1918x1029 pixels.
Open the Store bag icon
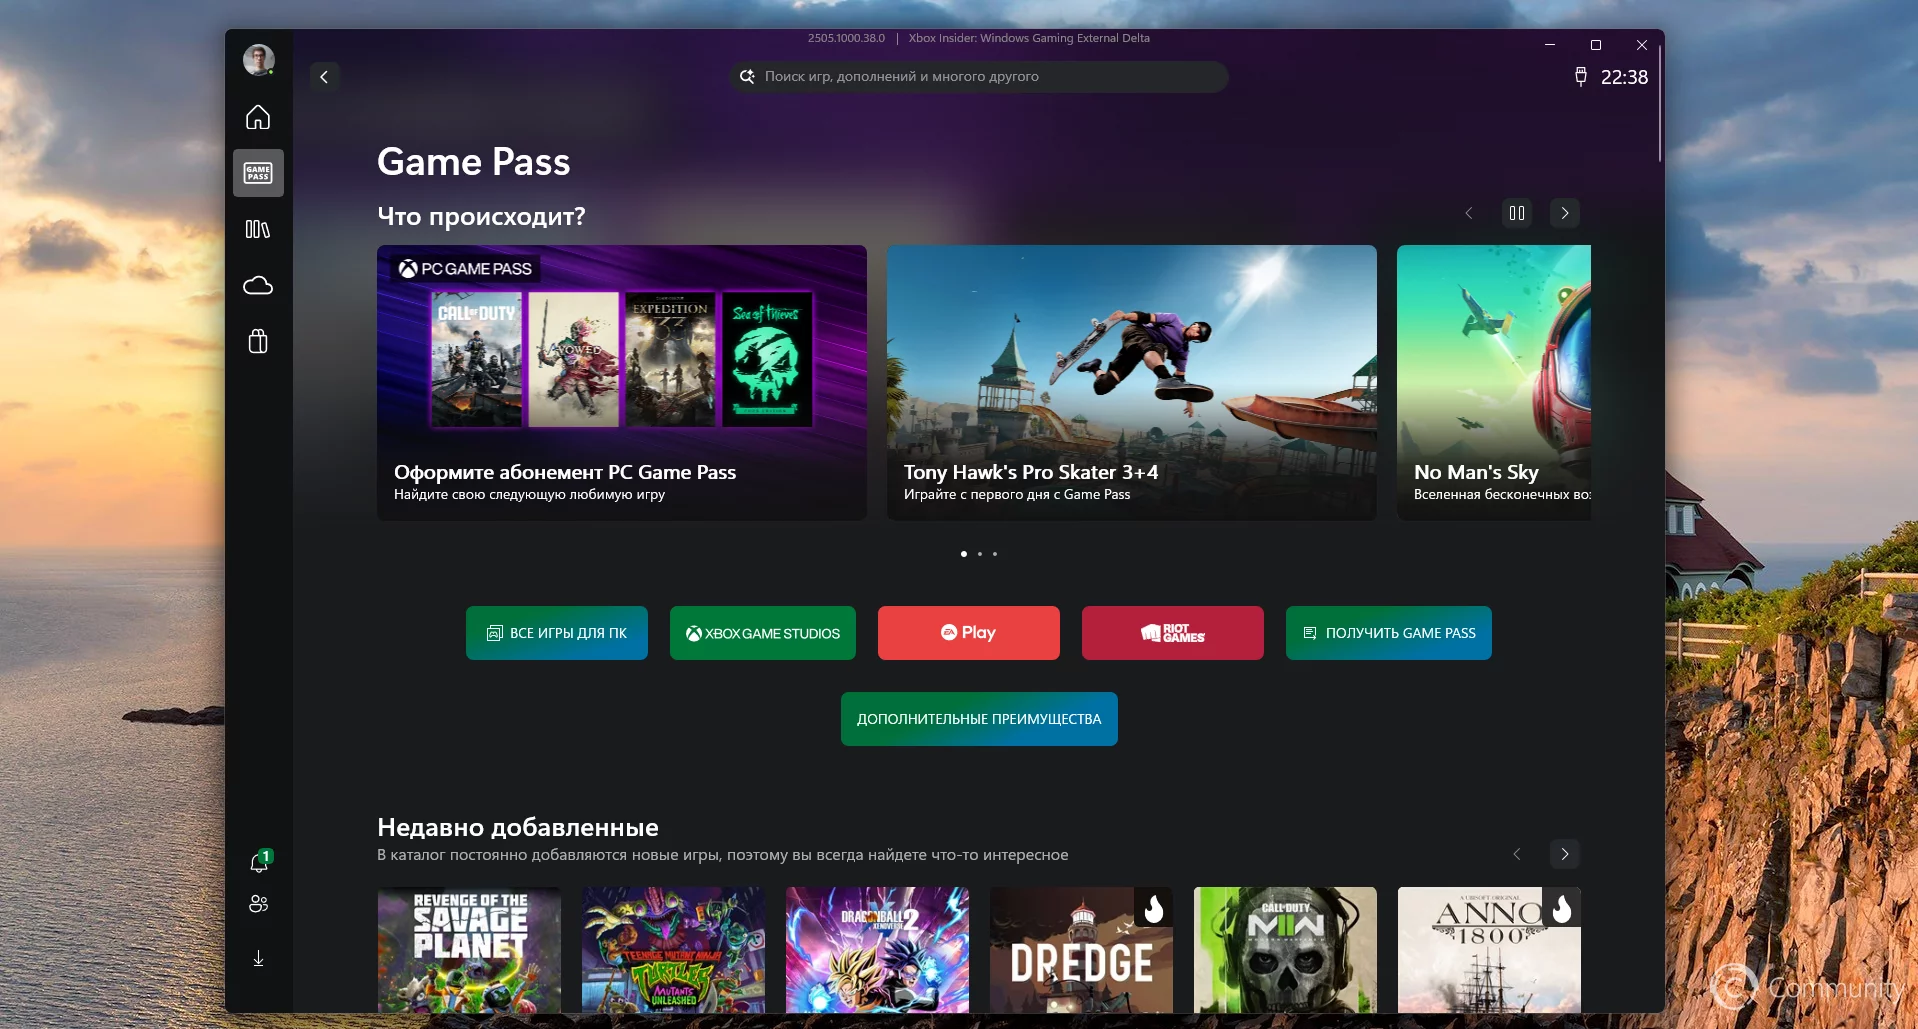pyautogui.click(x=258, y=342)
